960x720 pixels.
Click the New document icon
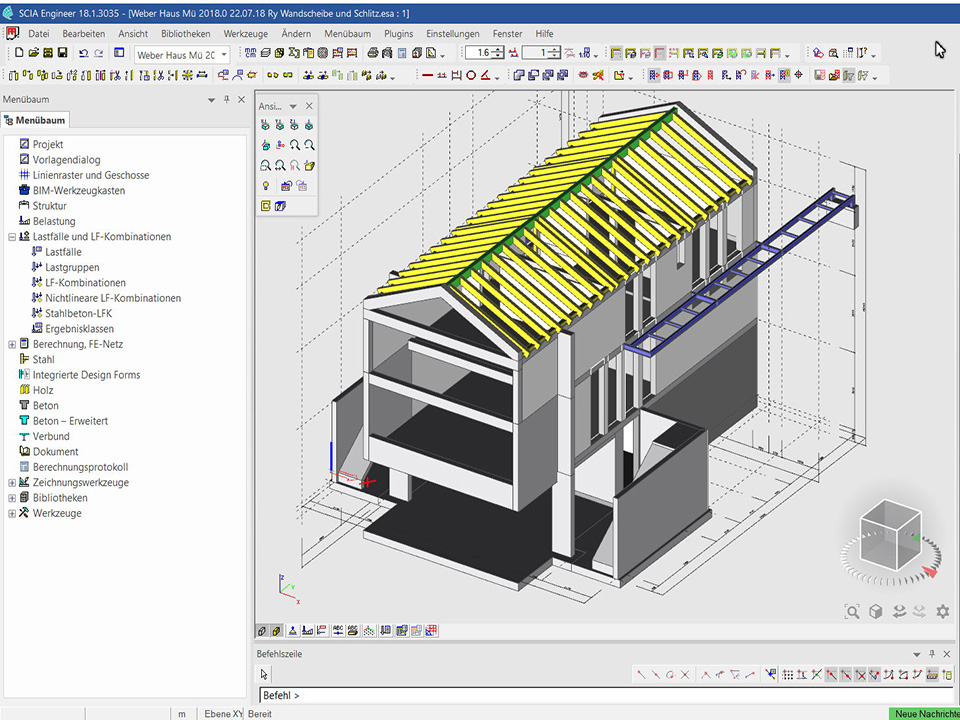pyautogui.click(x=19, y=53)
